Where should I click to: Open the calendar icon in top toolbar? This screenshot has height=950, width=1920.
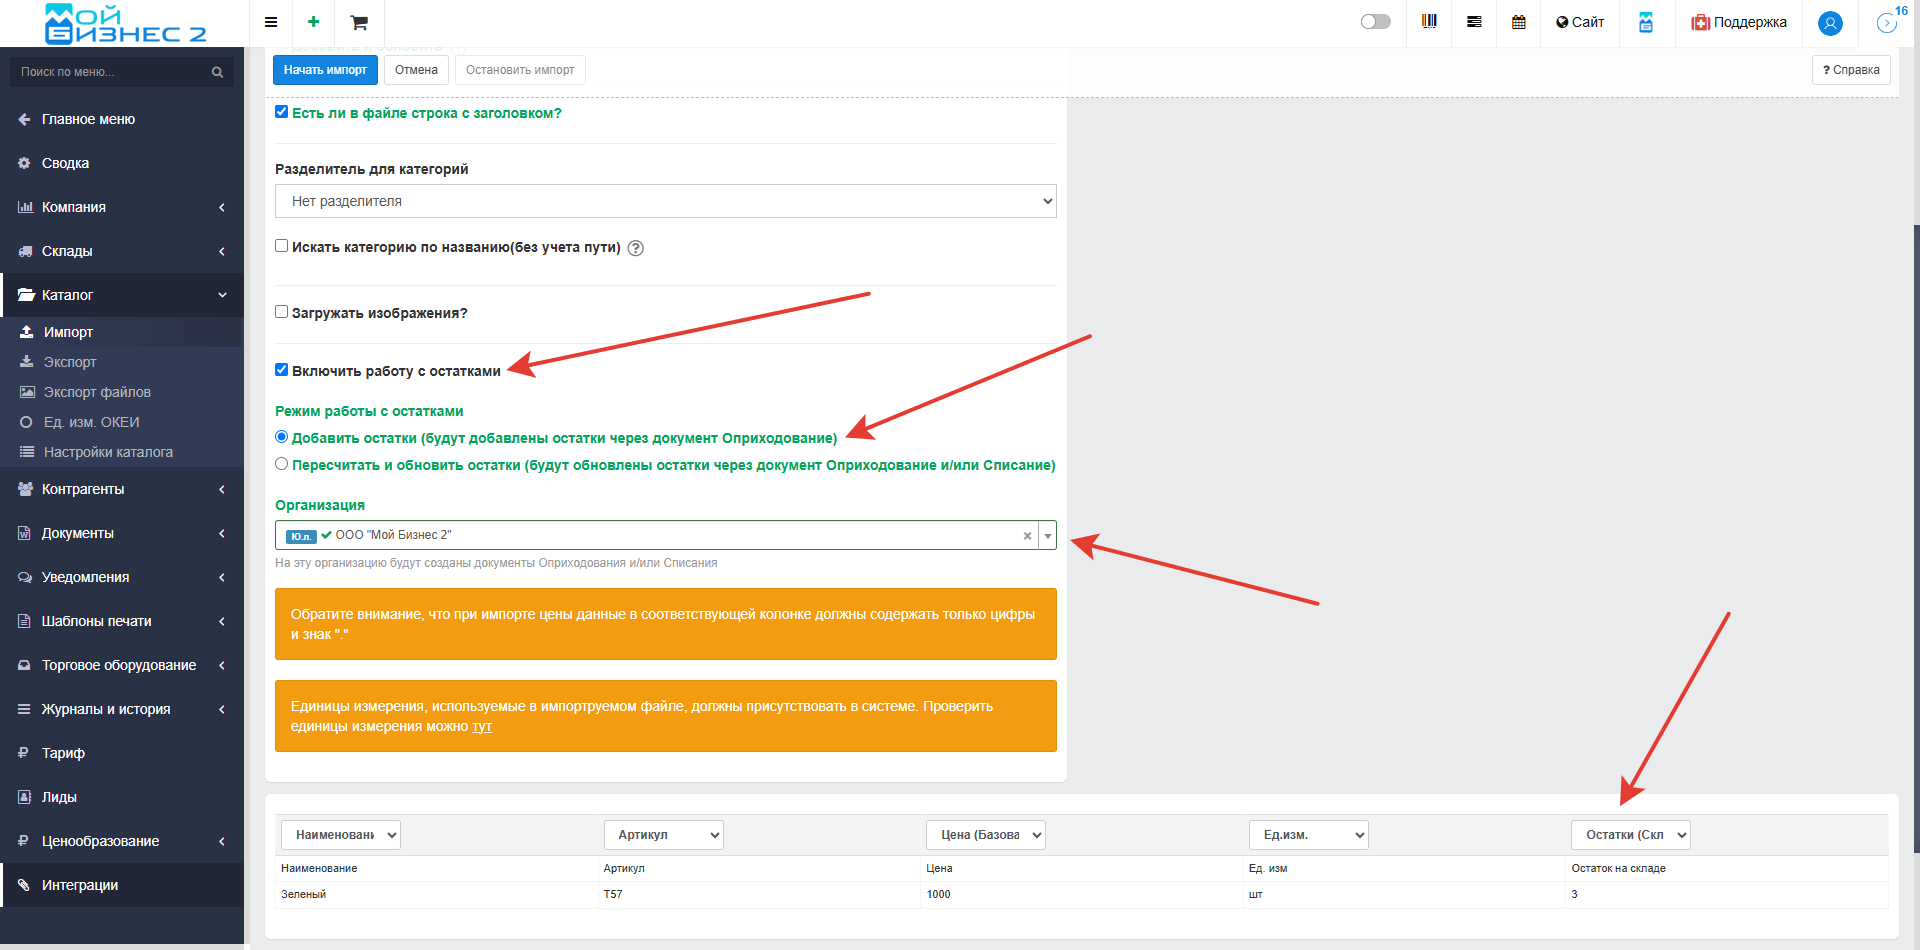coord(1518,22)
